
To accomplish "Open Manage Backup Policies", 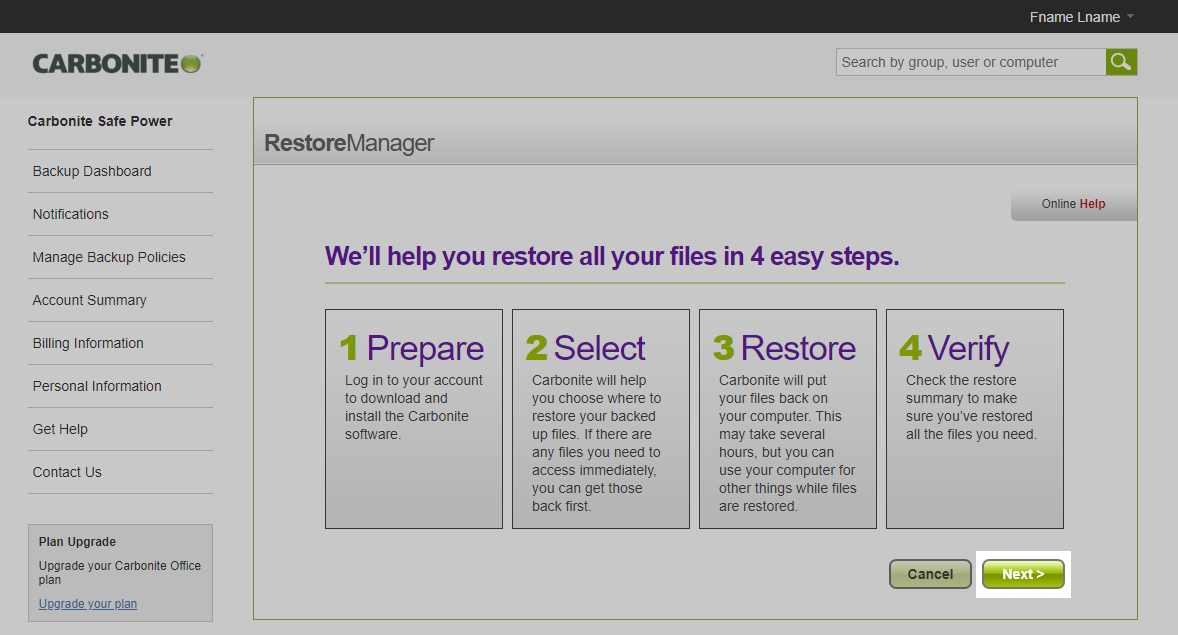I will [109, 257].
